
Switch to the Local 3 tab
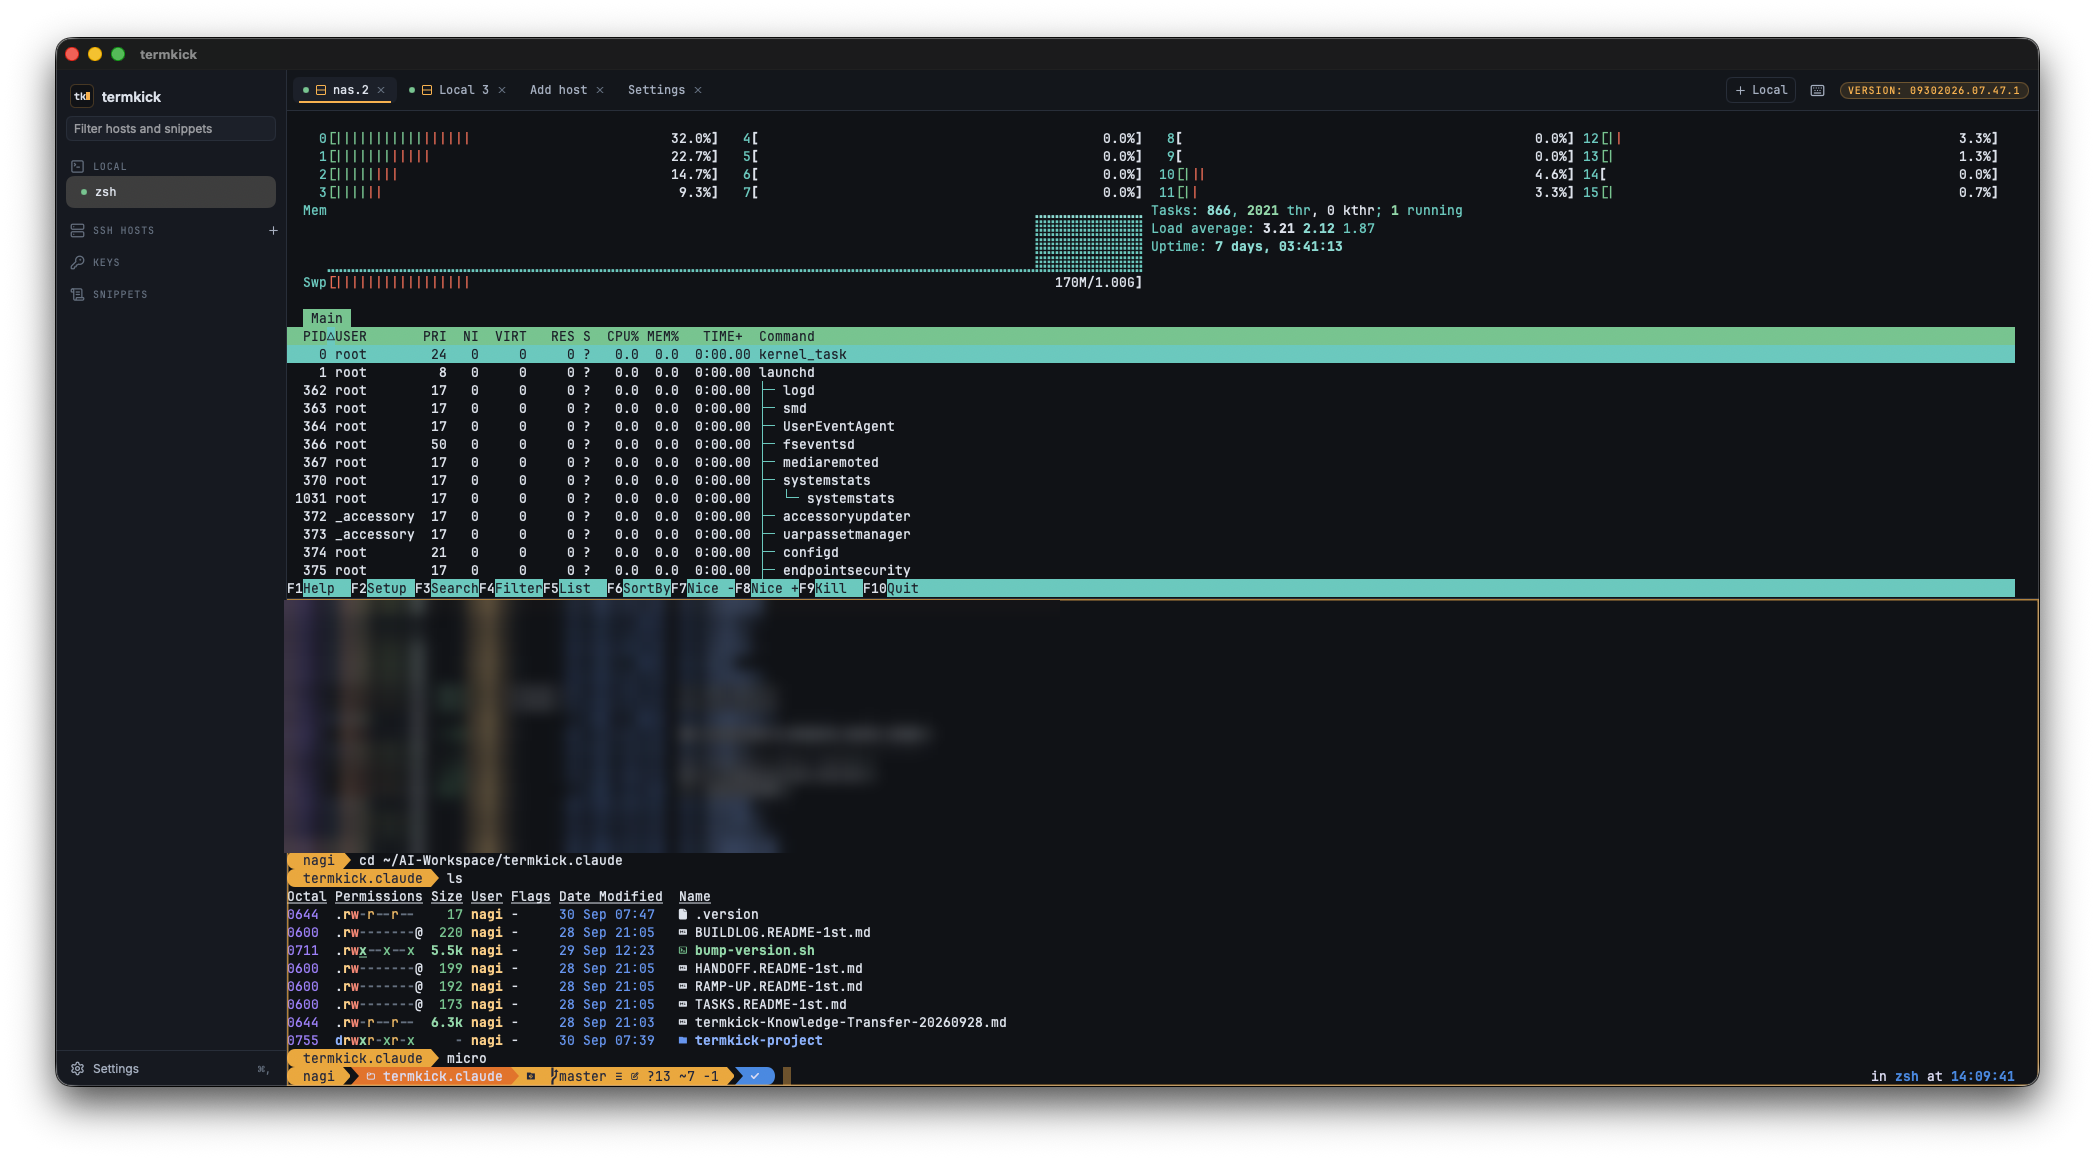(457, 90)
